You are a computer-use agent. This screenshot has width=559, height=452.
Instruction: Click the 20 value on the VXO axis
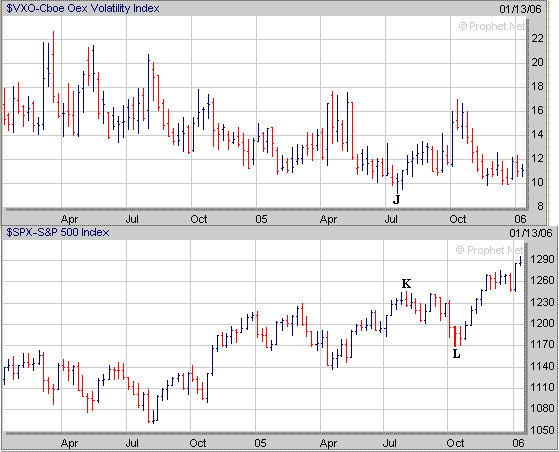coord(537,62)
